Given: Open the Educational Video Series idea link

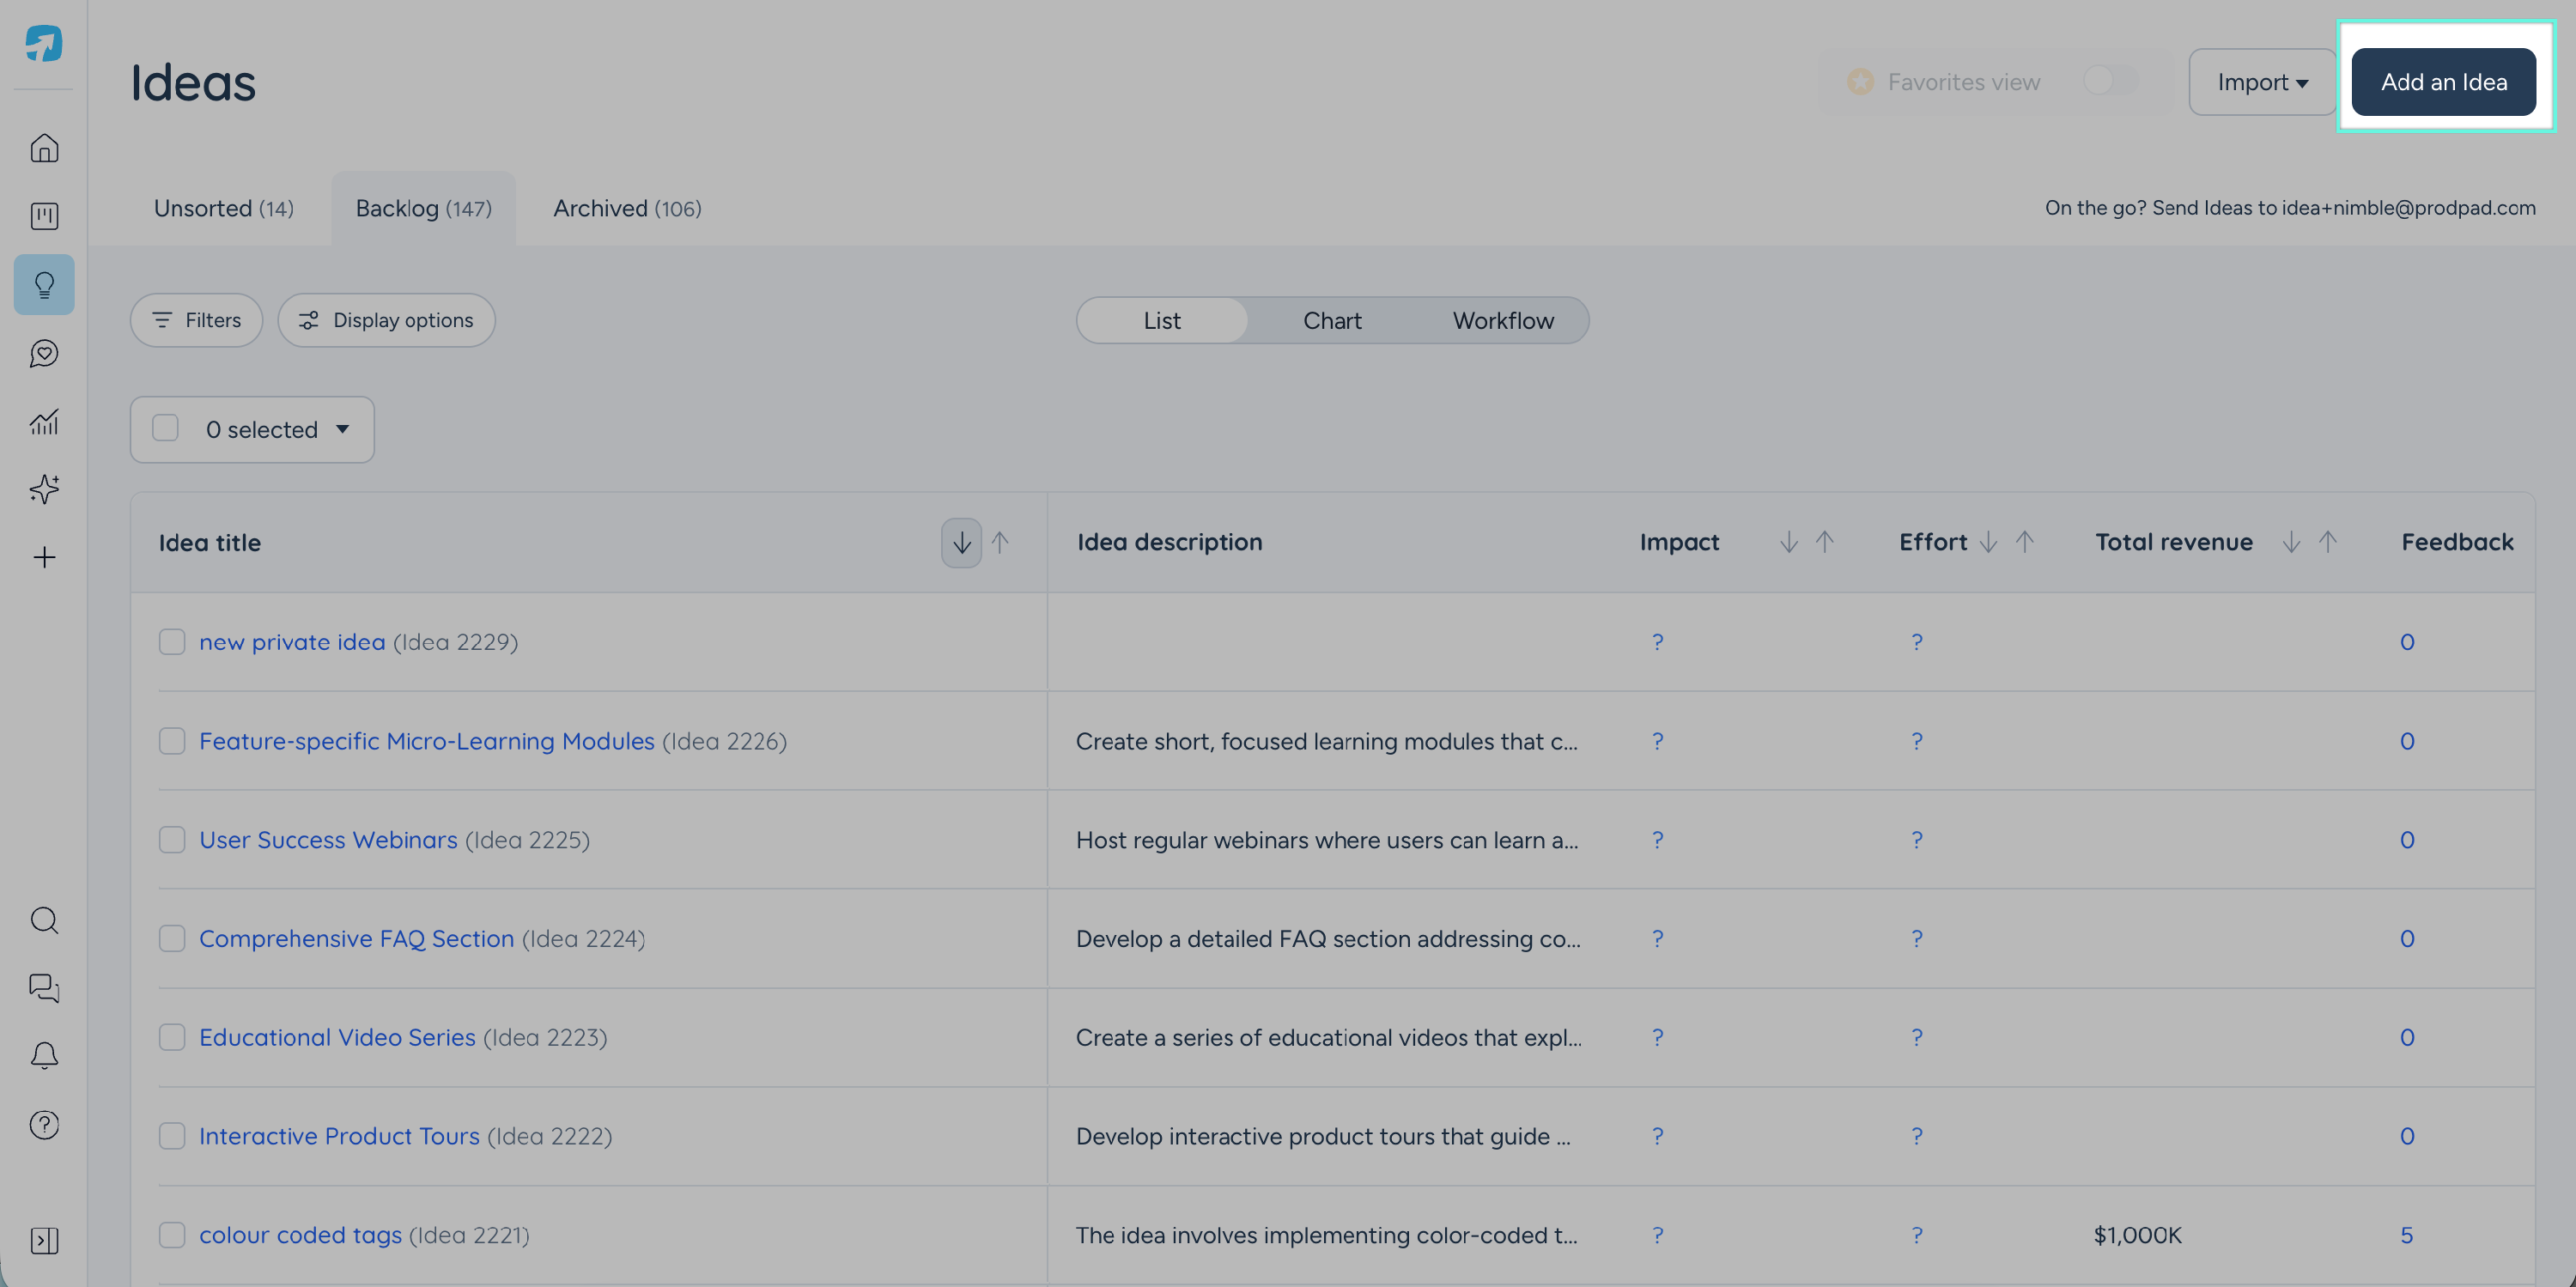Looking at the screenshot, I should click(337, 1037).
